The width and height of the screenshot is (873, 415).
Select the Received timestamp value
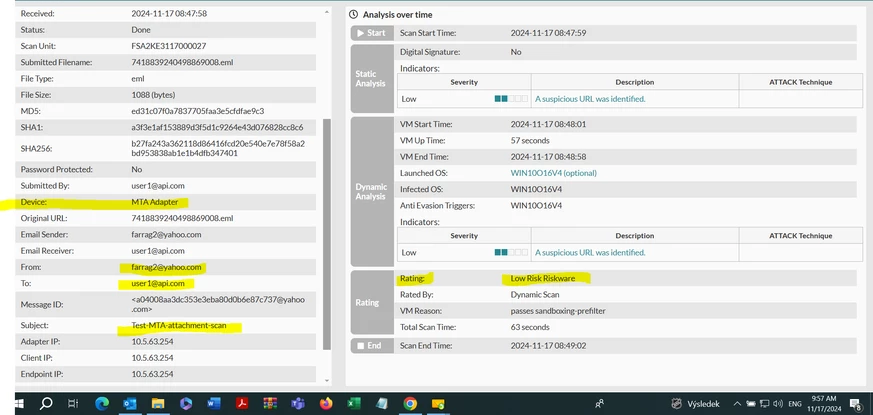[x=169, y=13]
